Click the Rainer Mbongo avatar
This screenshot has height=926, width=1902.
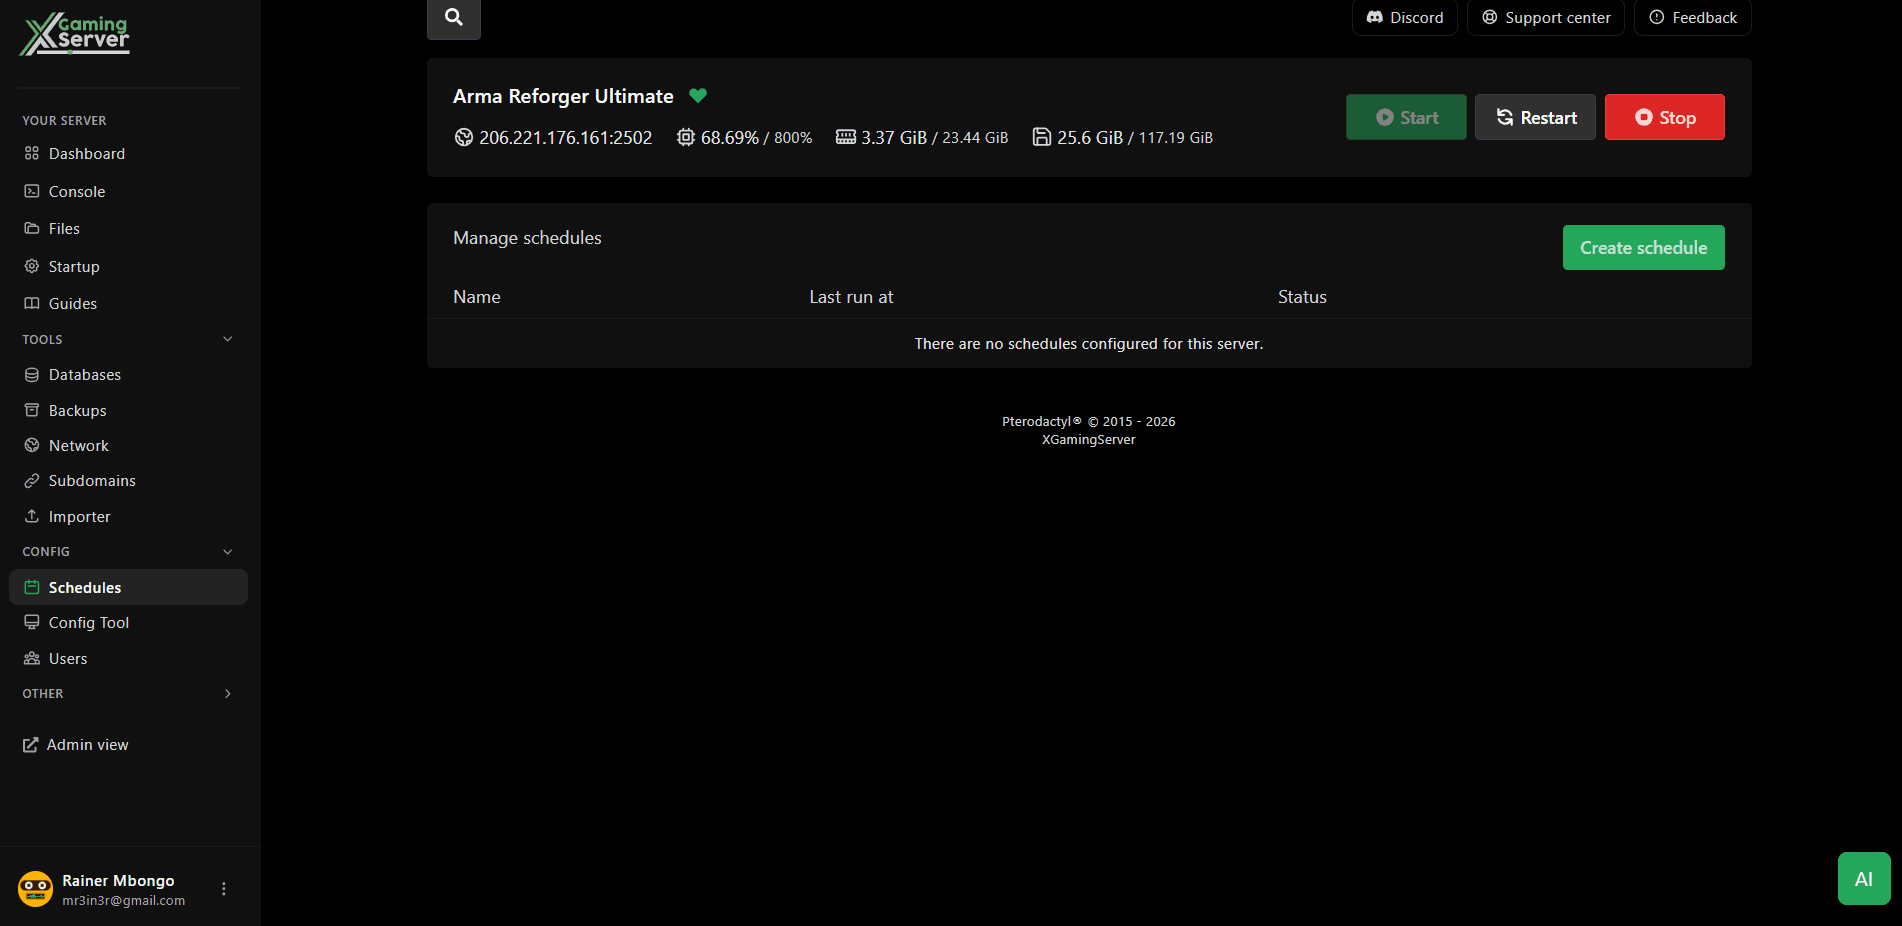tap(36, 889)
